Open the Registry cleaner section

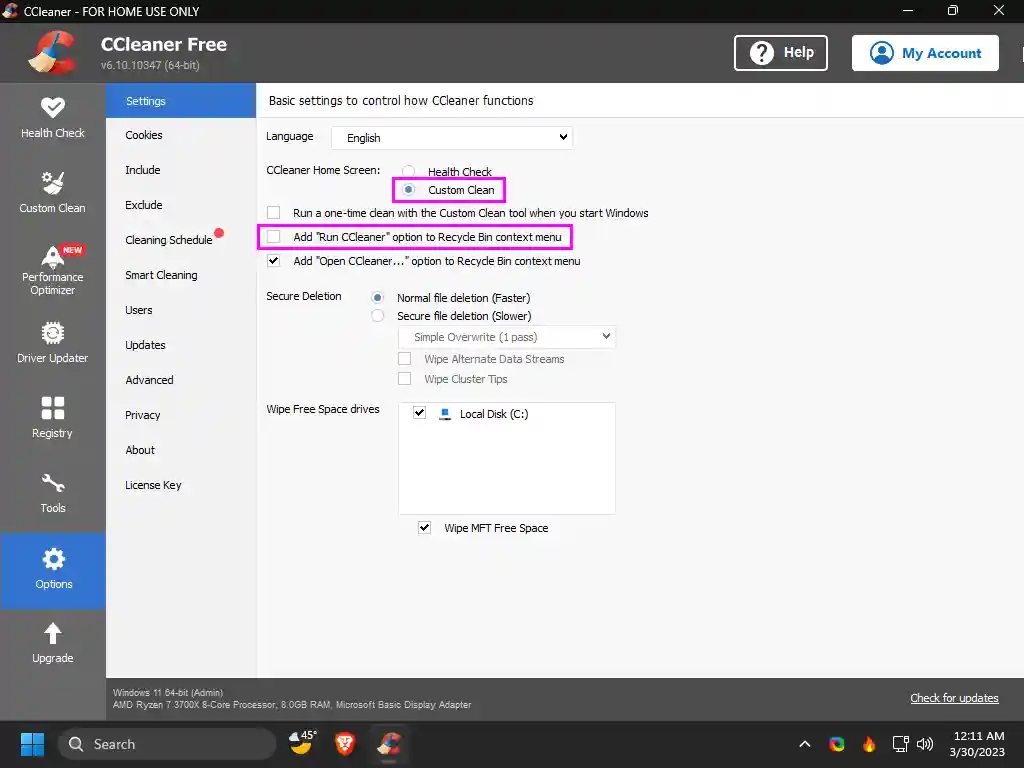(x=53, y=416)
